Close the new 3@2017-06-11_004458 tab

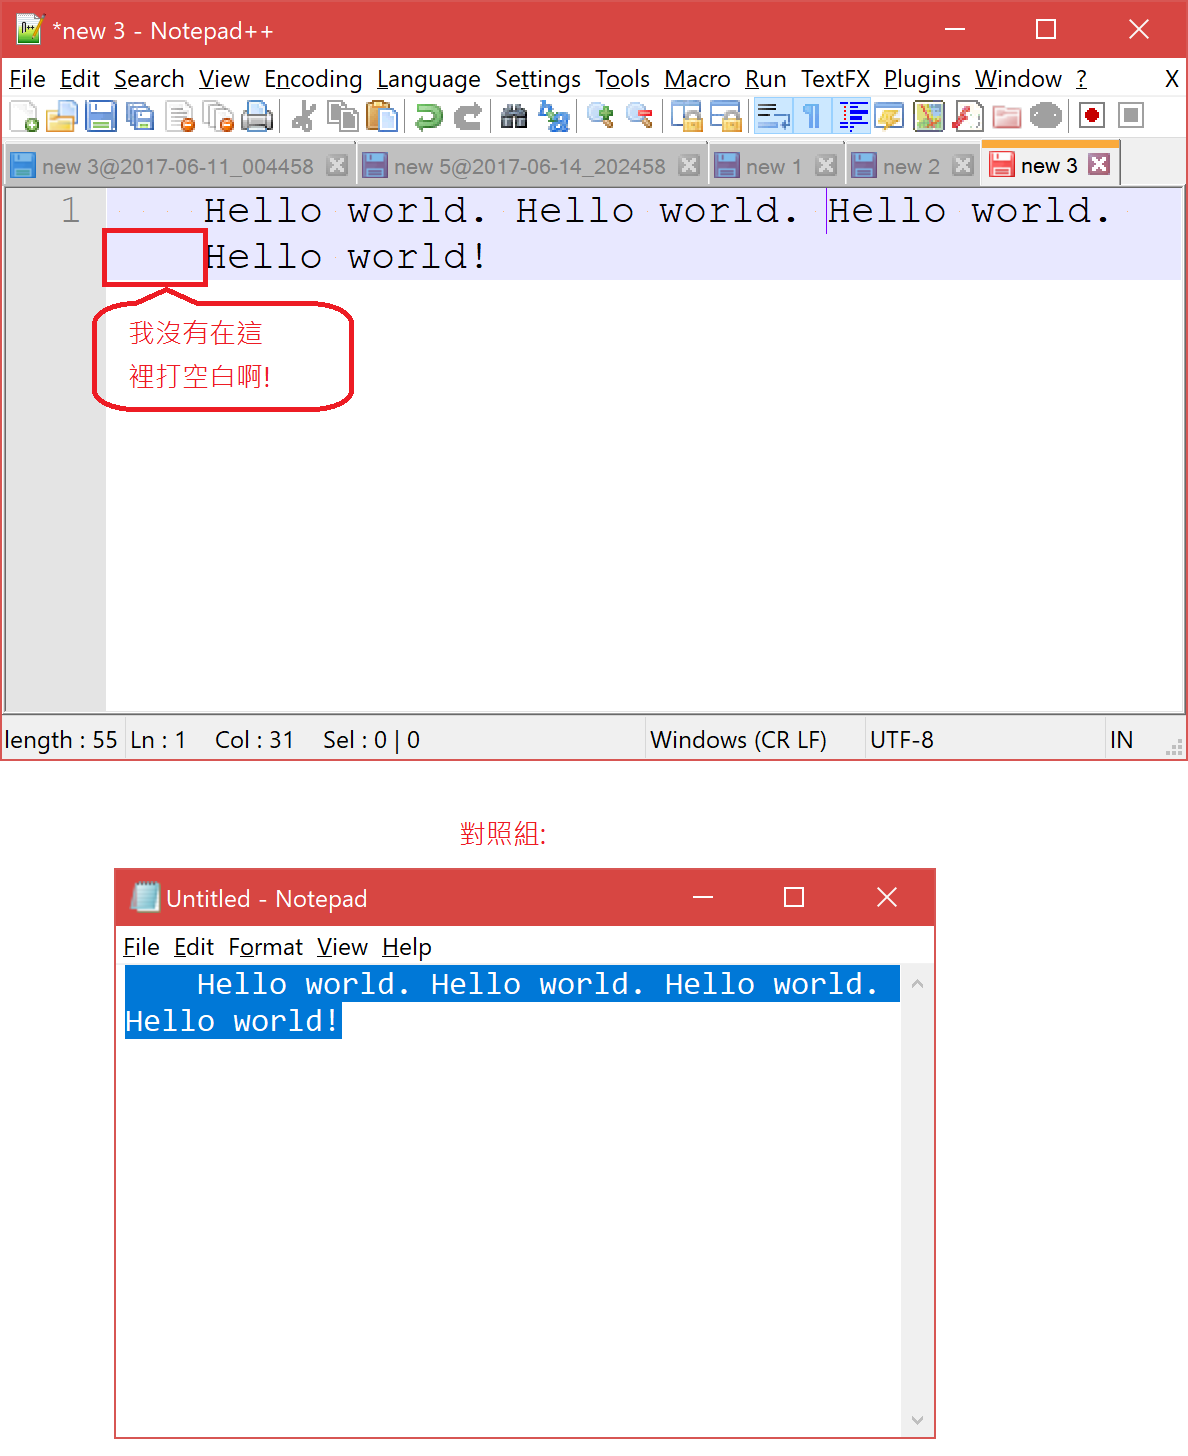pos(337,166)
